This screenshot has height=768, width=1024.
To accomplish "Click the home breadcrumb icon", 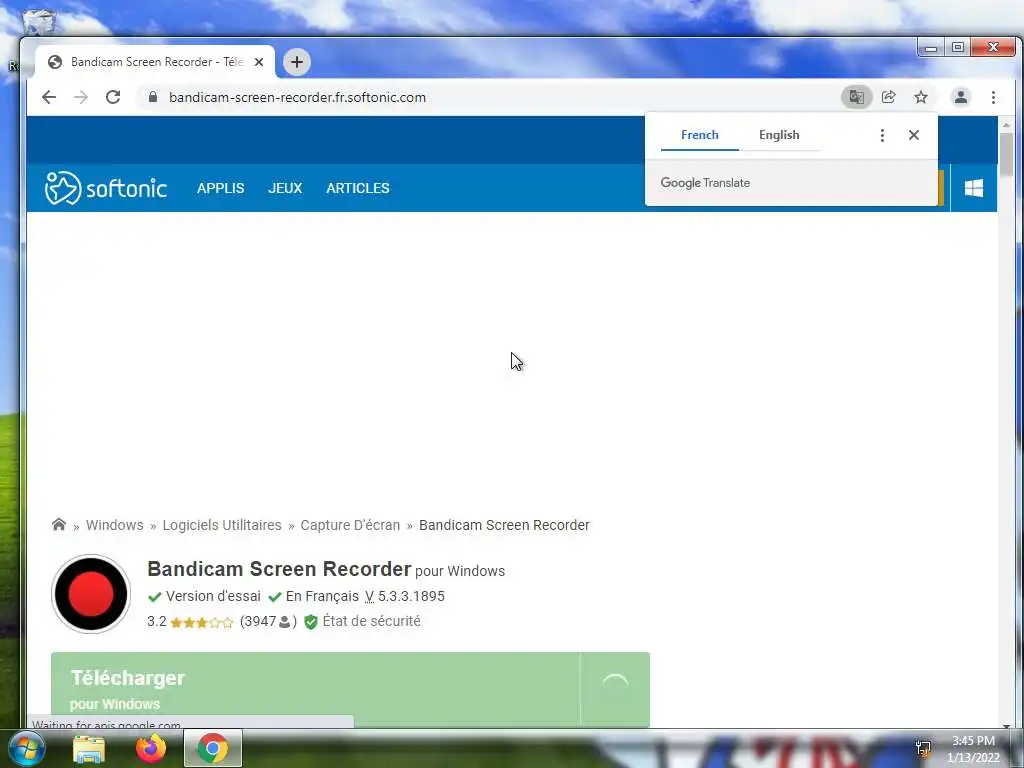I will pyautogui.click(x=59, y=524).
